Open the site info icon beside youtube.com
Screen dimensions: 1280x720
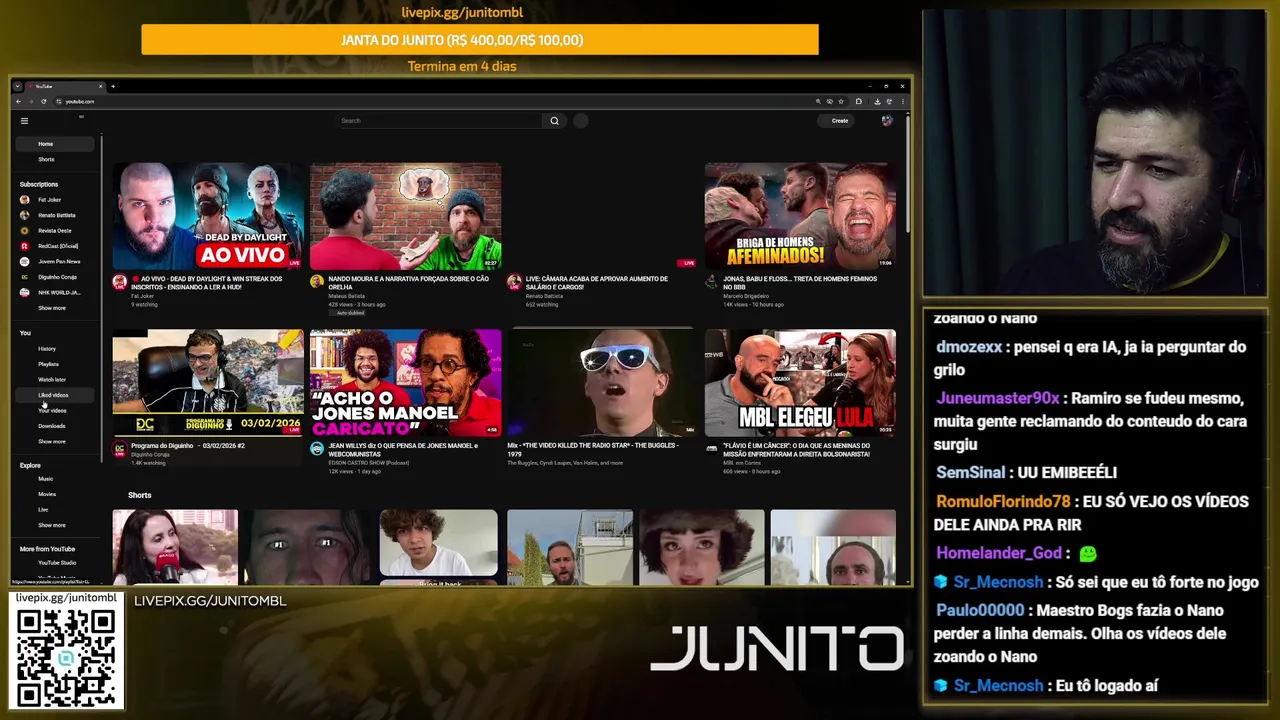[x=59, y=101]
